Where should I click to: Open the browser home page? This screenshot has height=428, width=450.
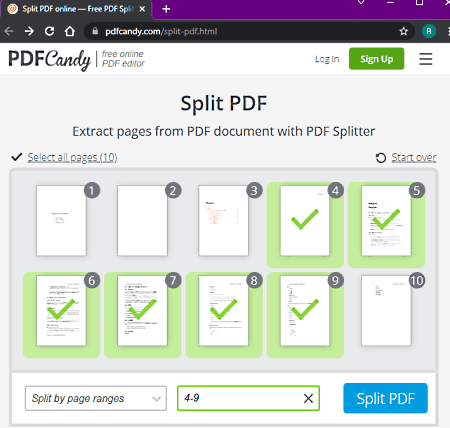pyautogui.click(x=70, y=31)
